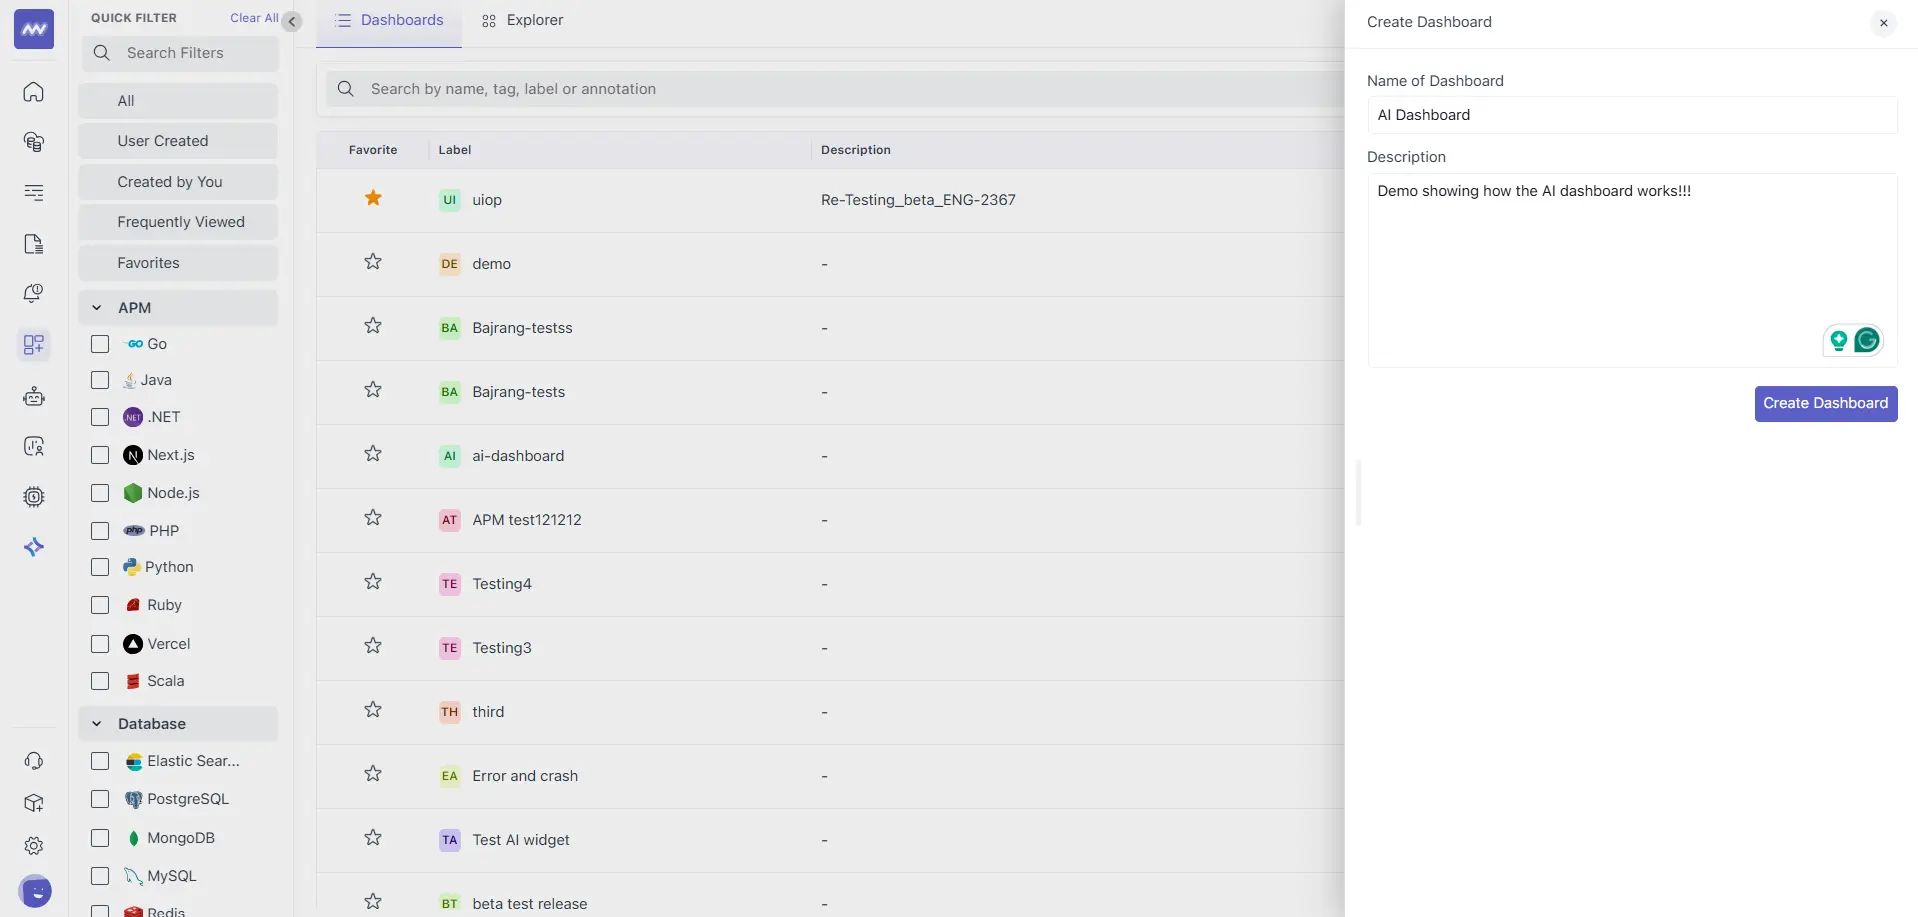Click the Create Dashboard button
1918x917 pixels.
pyautogui.click(x=1825, y=404)
